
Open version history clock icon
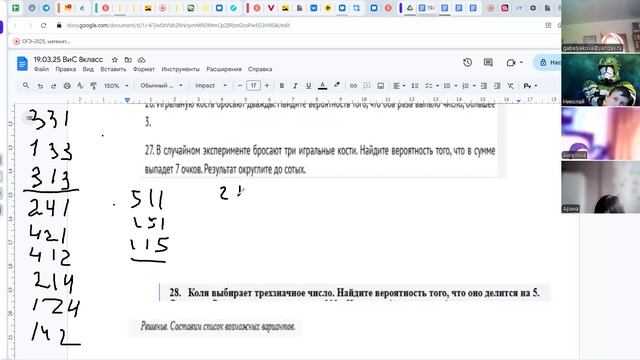click(x=467, y=62)
